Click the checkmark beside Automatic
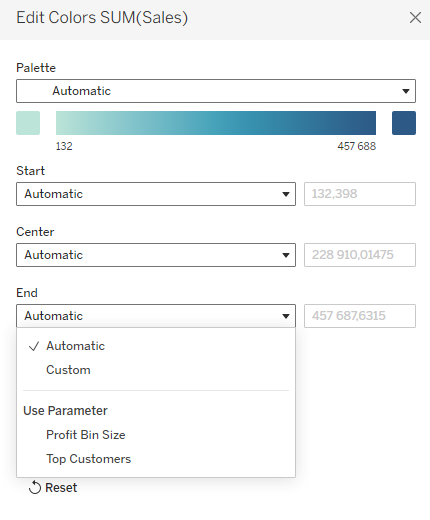 [34, 346]
